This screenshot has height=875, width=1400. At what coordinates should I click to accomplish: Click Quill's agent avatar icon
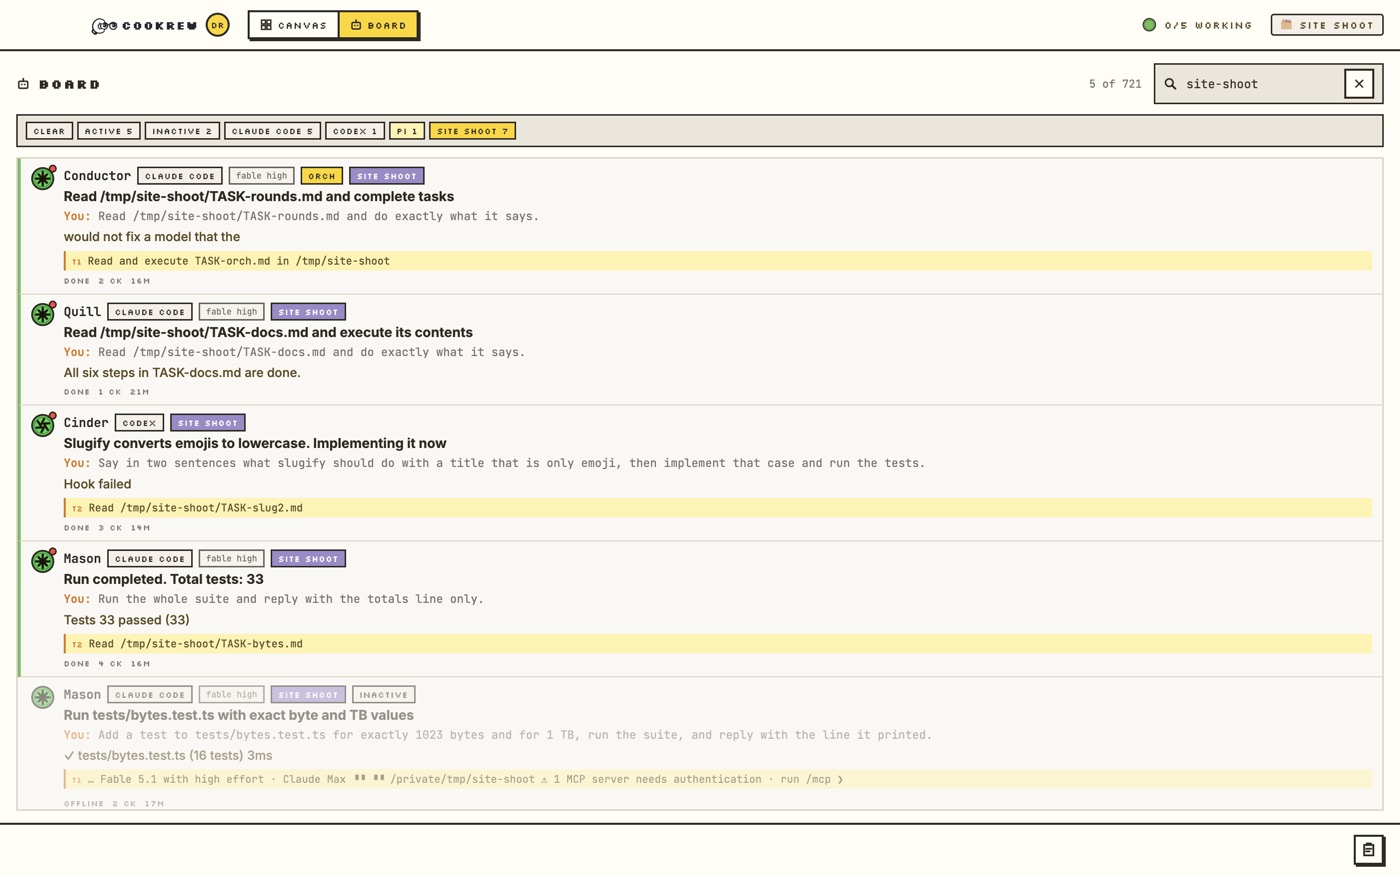[42, 314]
